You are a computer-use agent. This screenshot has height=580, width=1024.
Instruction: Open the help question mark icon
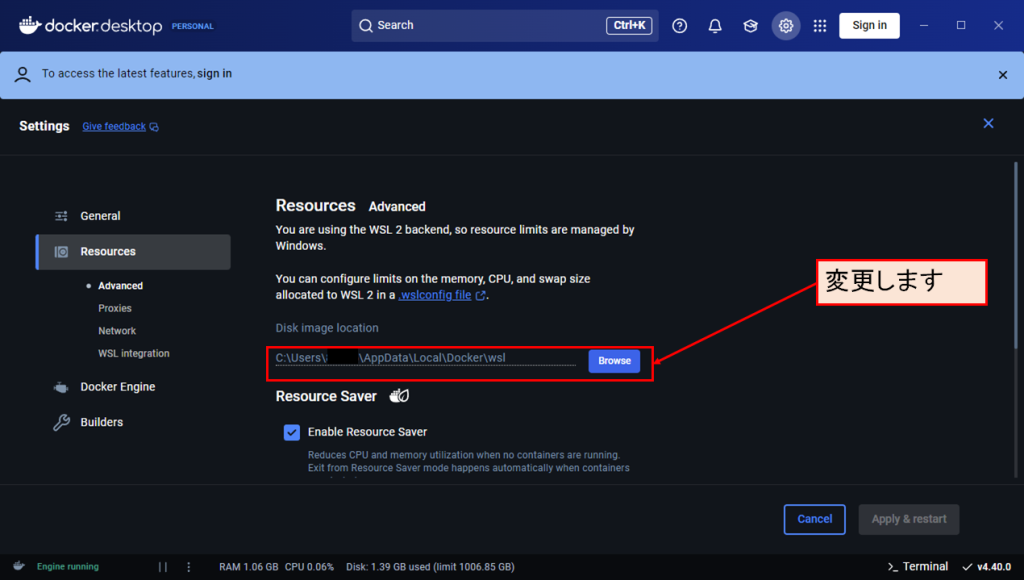tap(679, 25)
